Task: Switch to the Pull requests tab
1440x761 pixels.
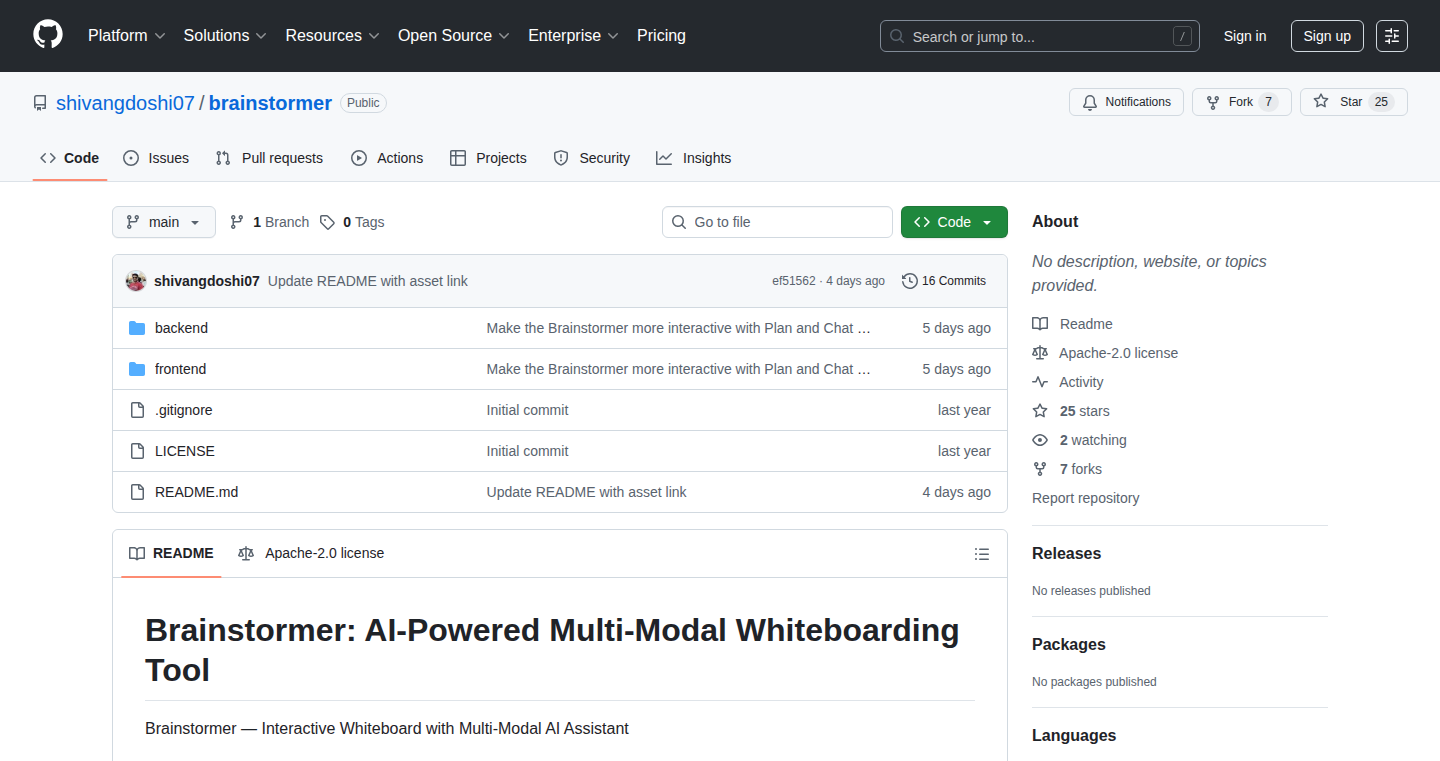Action: click(270, 158)
